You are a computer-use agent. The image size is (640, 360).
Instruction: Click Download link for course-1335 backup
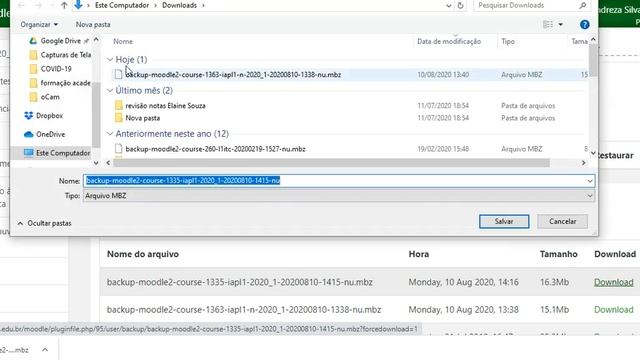(613, 282)
